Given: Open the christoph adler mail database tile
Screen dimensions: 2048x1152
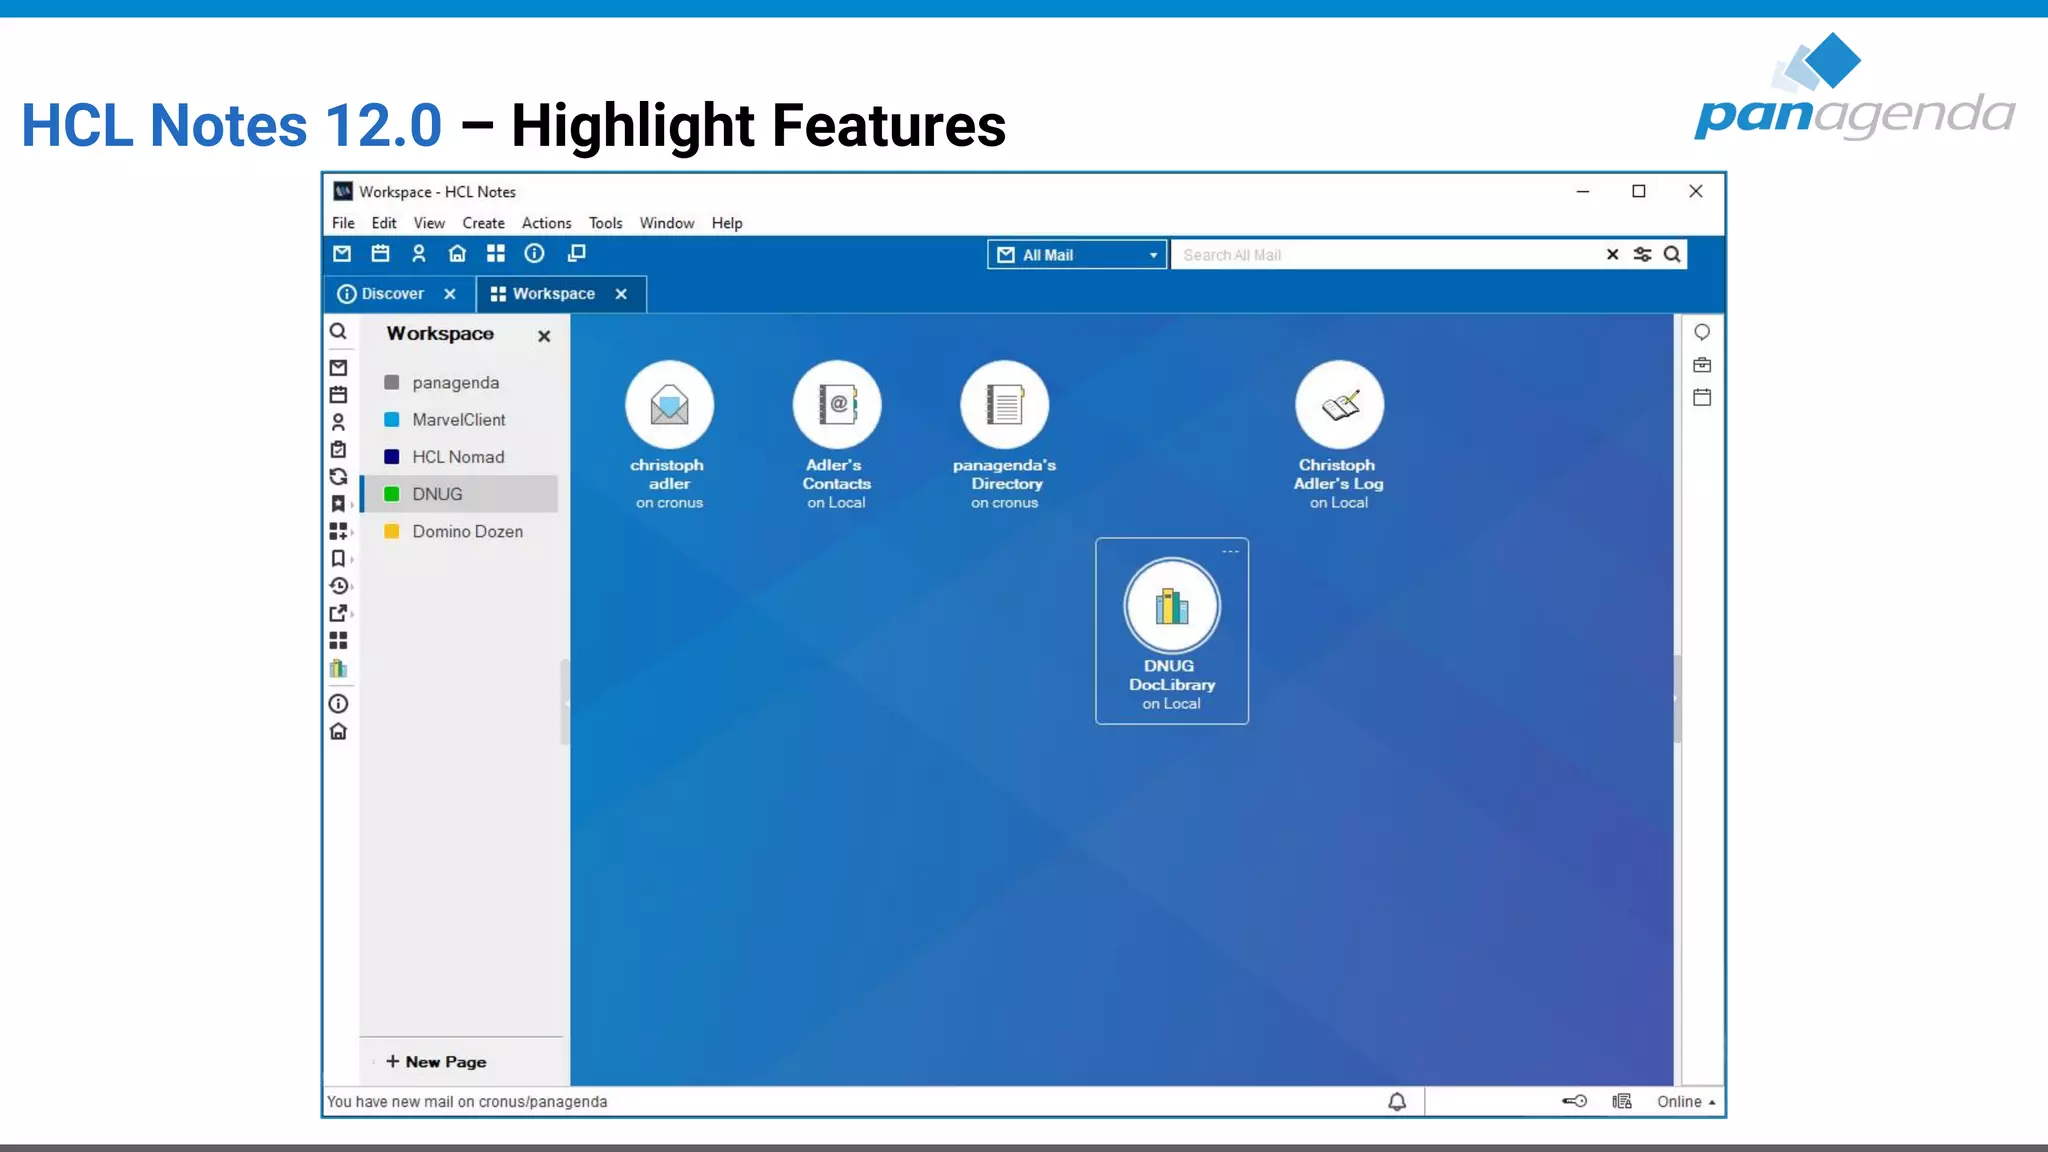Looking at the screenshot, I should pyautogui.click(x=669, y=435).
